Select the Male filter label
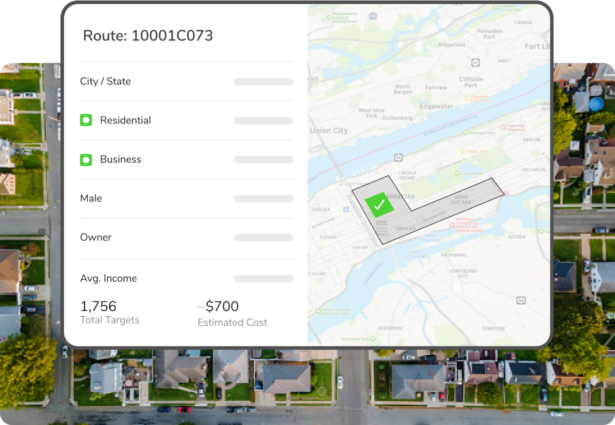615x425 pixels. (x=91, y=199)
